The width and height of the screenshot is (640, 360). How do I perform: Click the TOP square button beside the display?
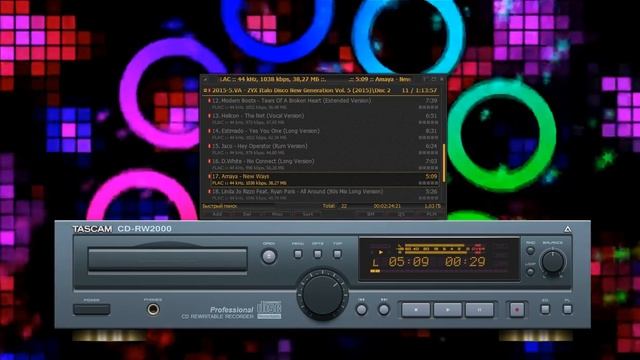coord(337,254)
